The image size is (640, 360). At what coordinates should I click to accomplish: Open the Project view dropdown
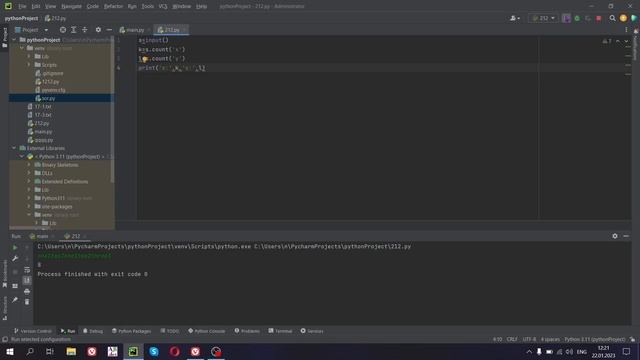[31, 30]
